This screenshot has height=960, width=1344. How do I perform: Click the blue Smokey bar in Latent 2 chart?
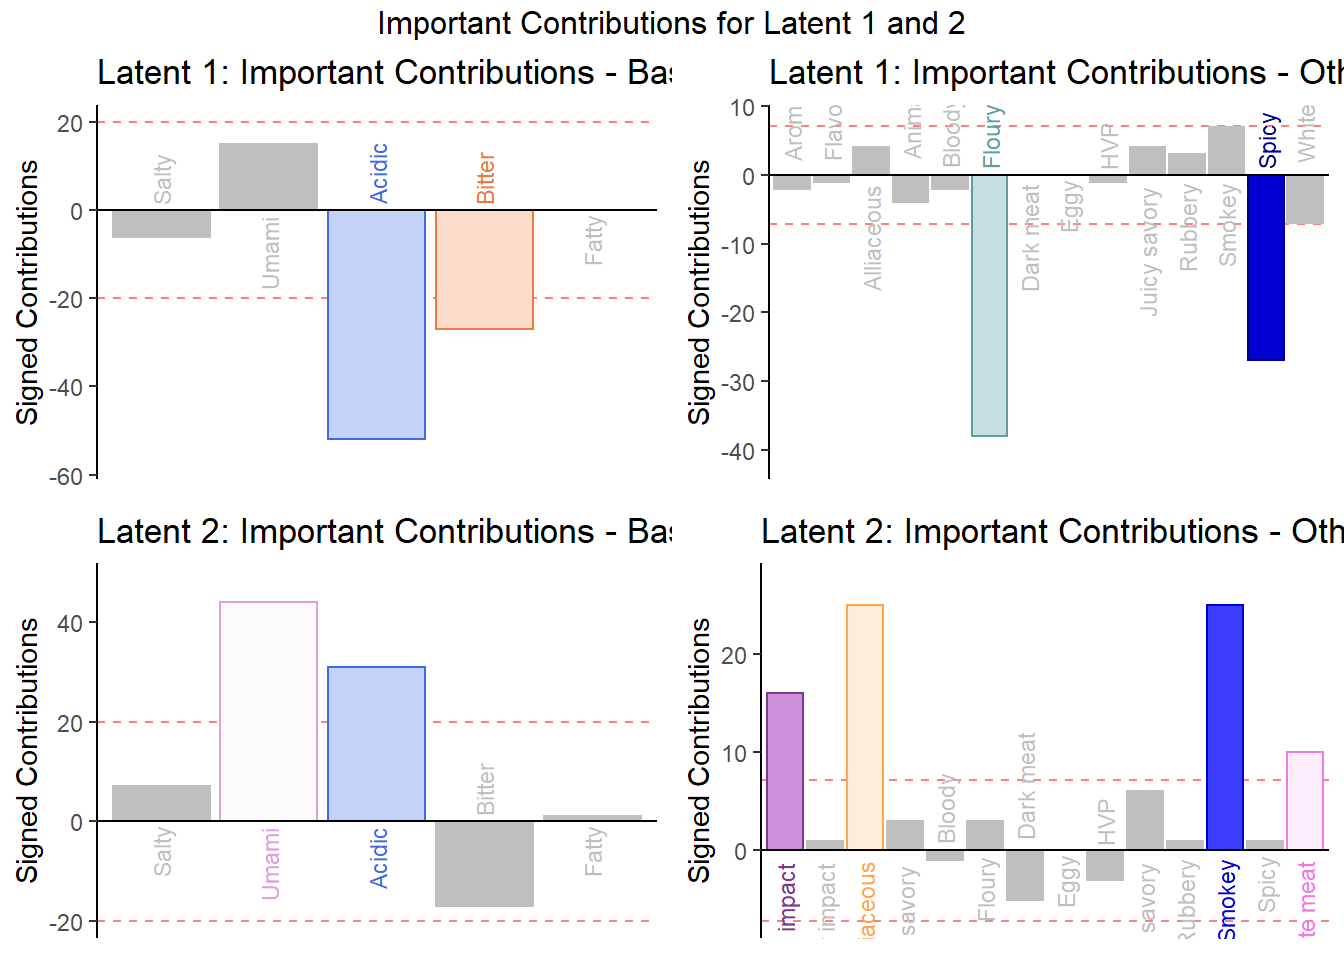coord(1225,727)
